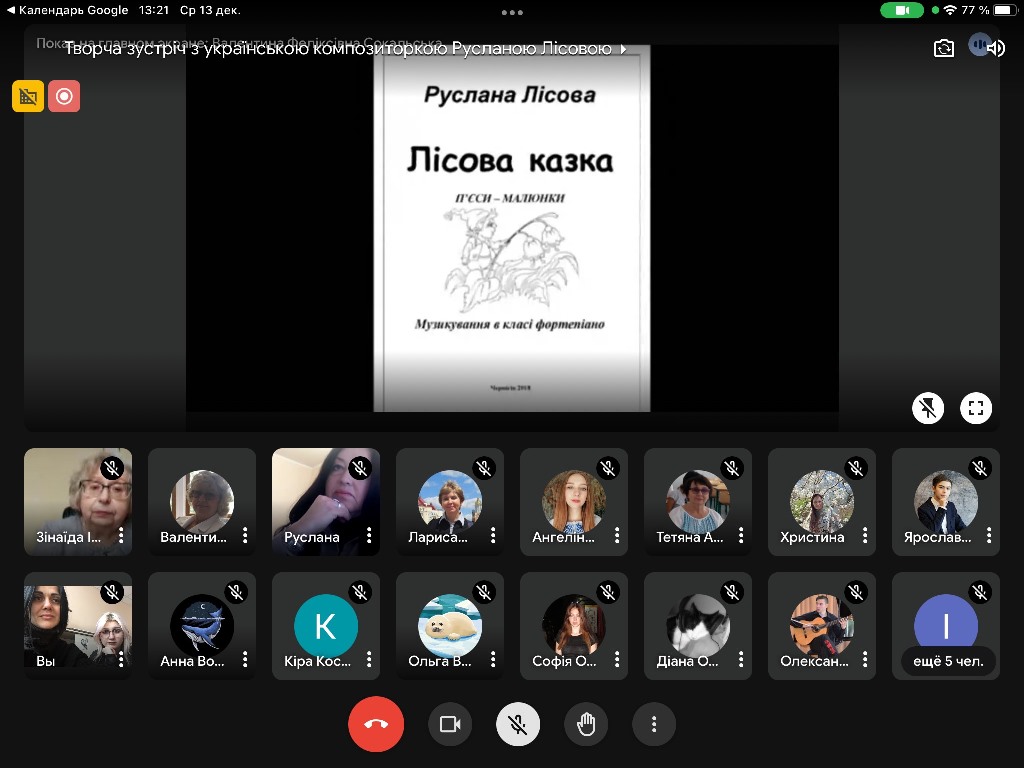Switch camera using the flip camera icon
The image size is (1024, 768).
(944, 48)
